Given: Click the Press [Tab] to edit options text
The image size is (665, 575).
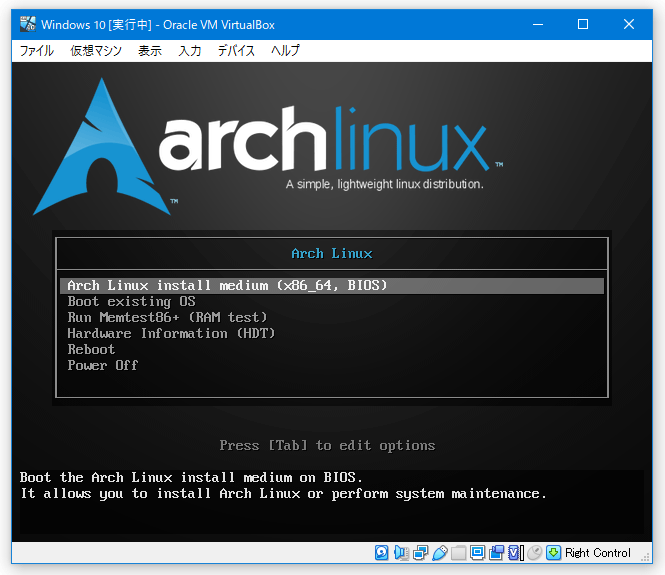Looking at the screenshot, I should click(327, 445).
